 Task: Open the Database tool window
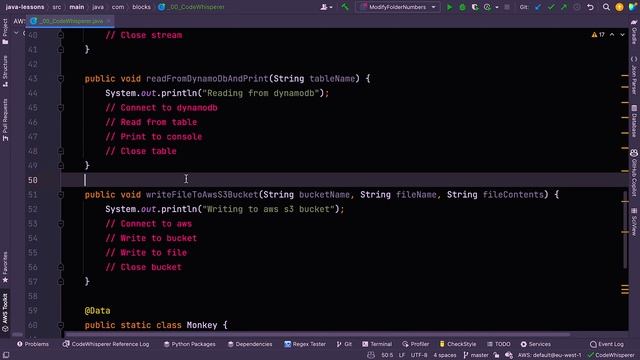(x=634, y=121)
